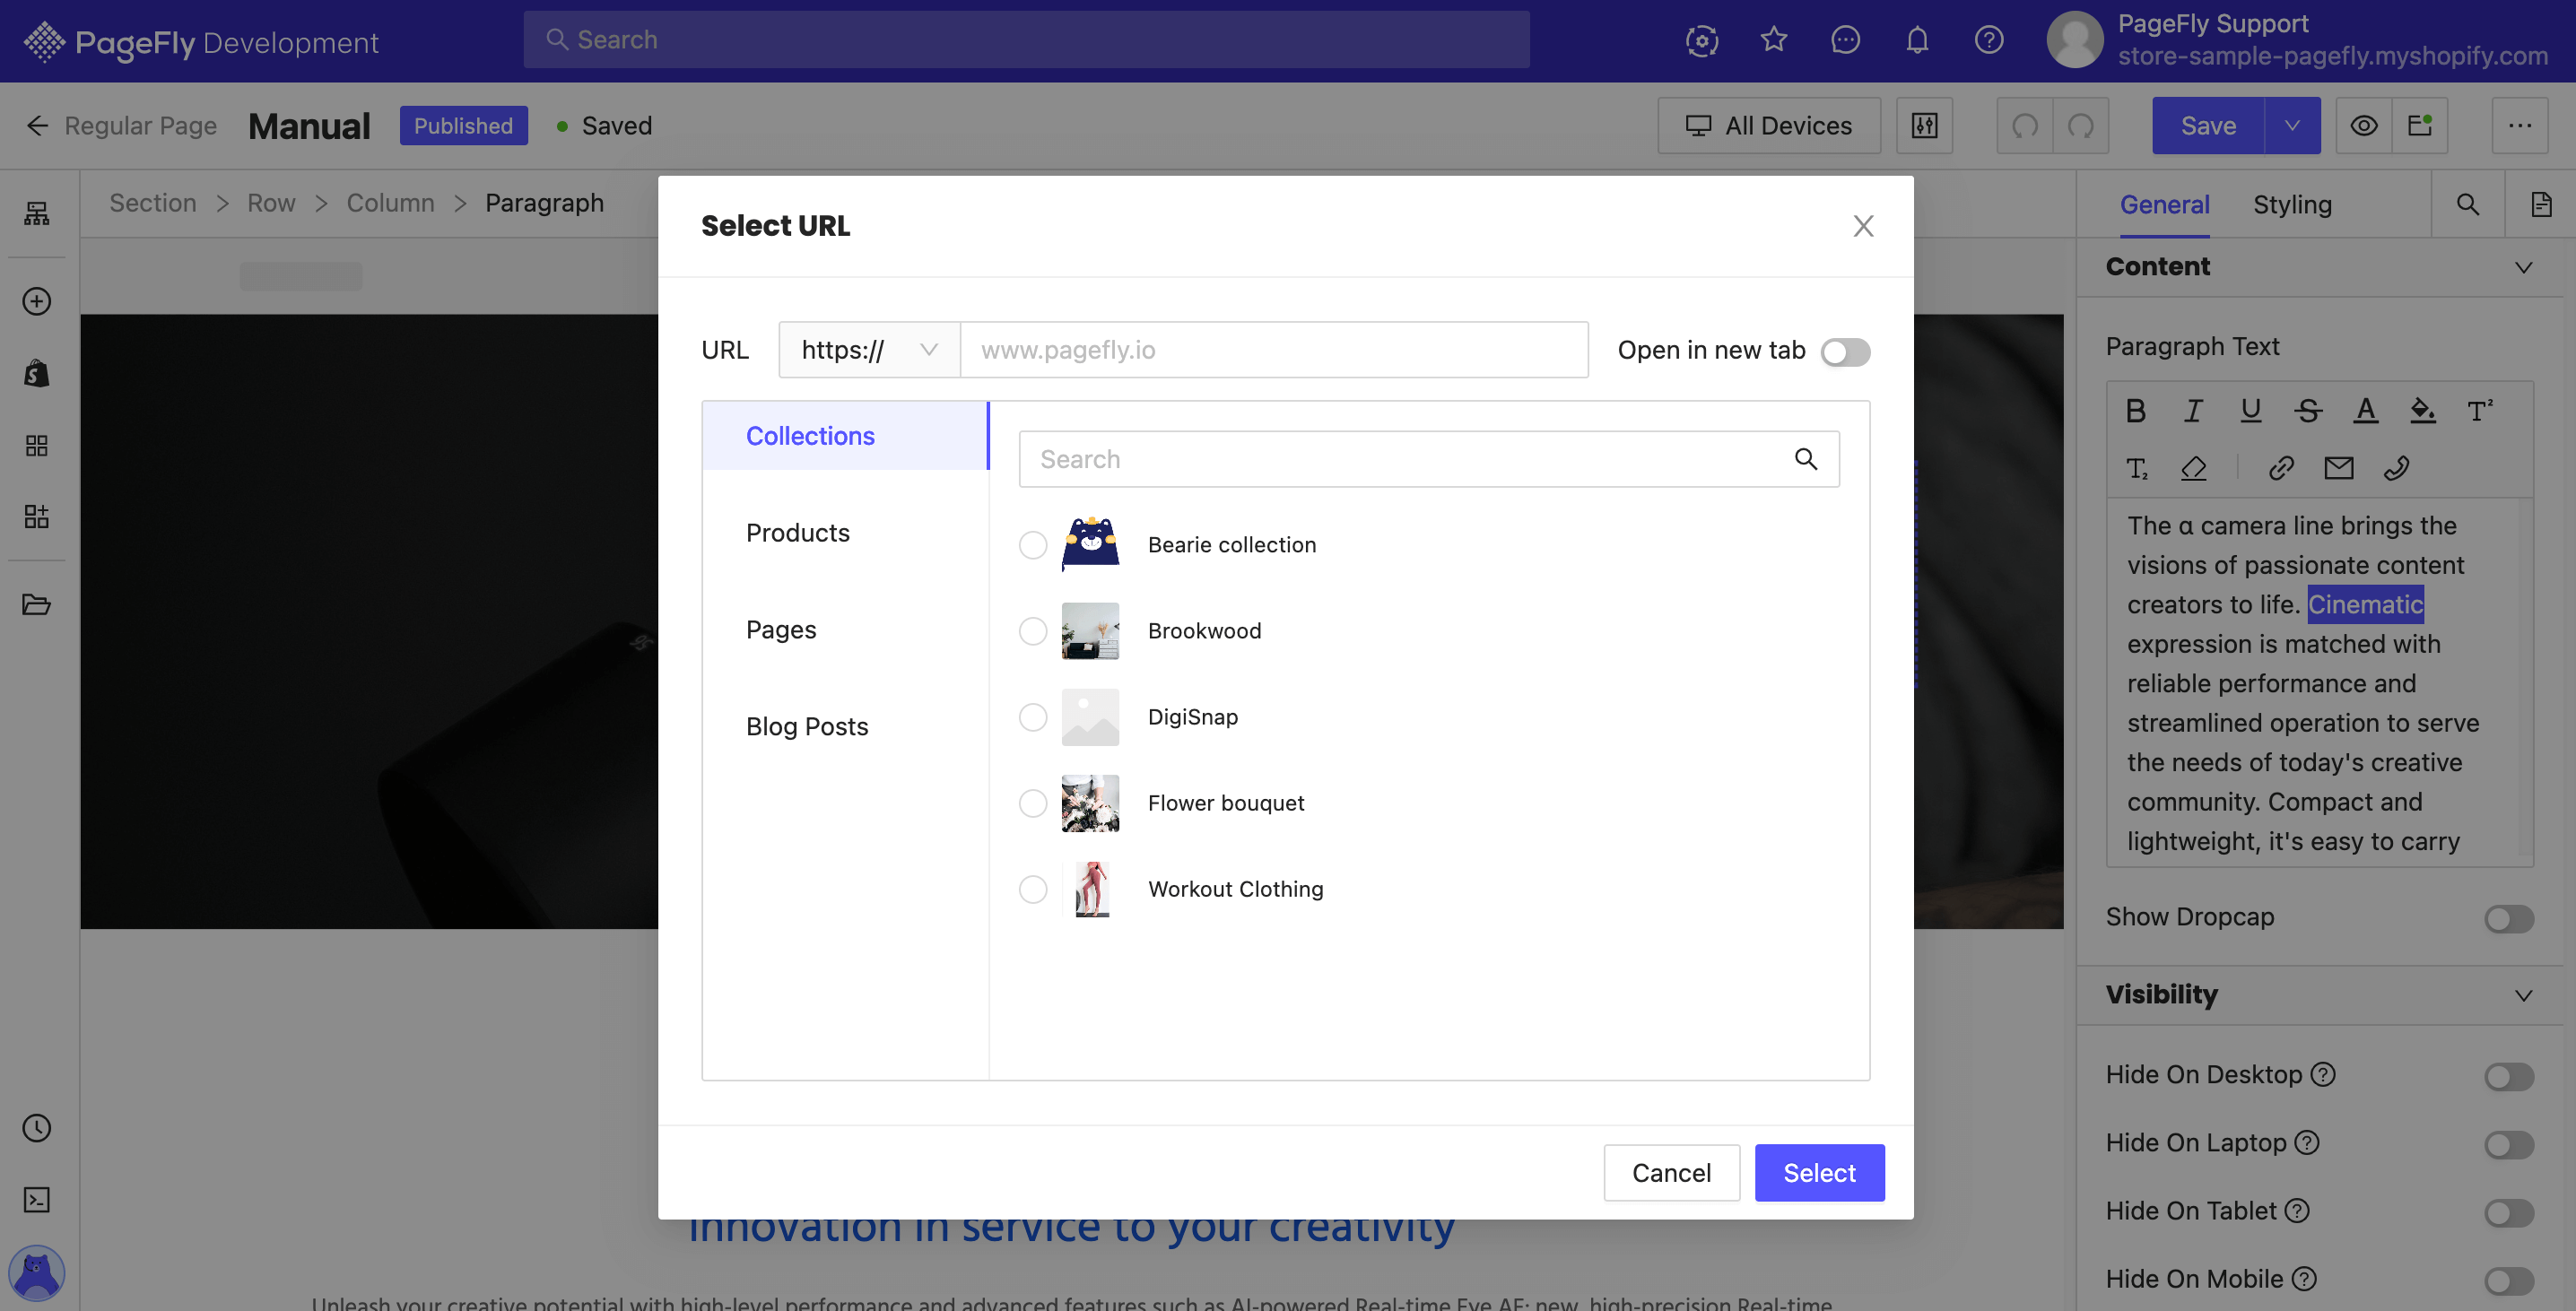The height and width of the screenshot is (1311, 2576).
Task: Open the more options ellipsis menu
Action: pyautogui.click(x=2519, y=125)
